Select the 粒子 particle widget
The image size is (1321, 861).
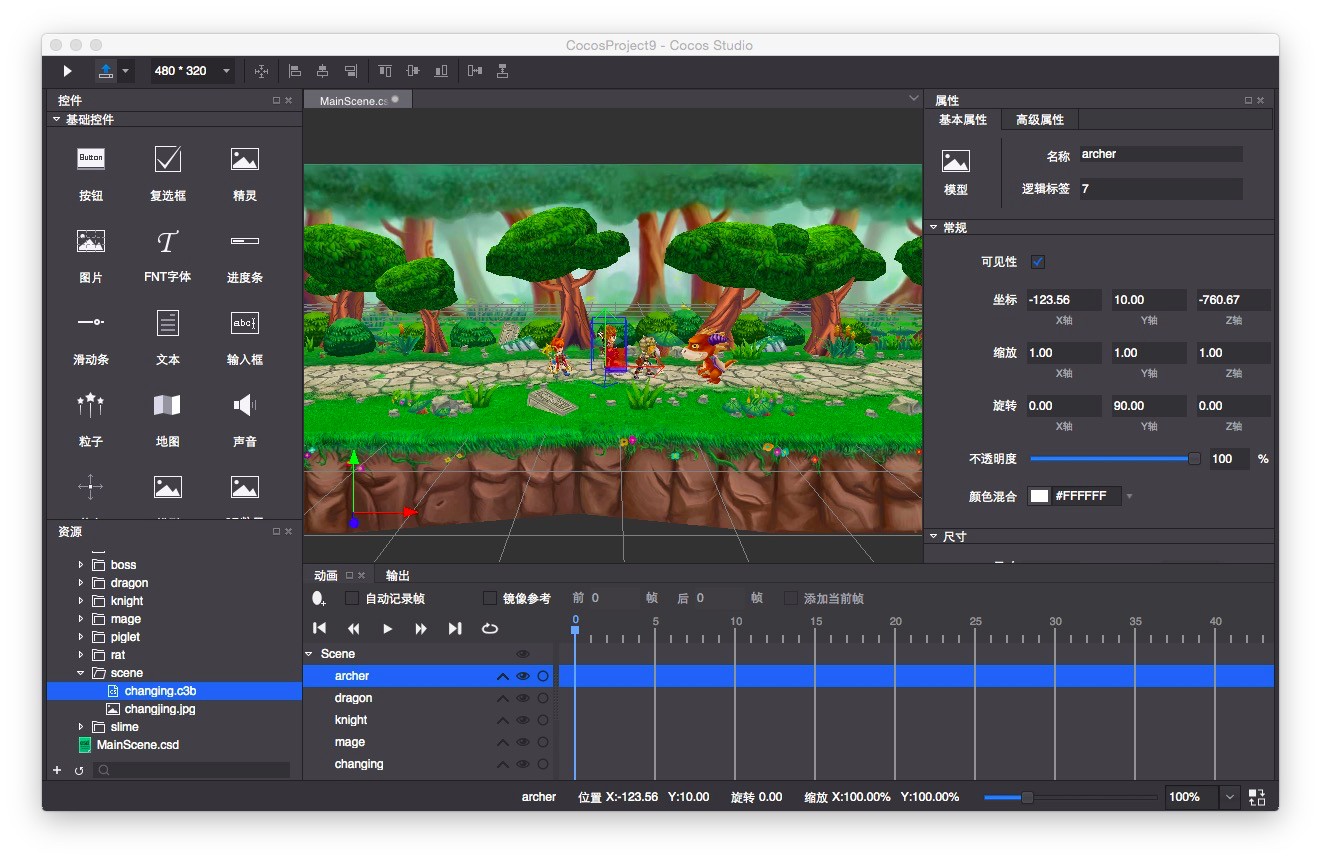click(91, 419)
